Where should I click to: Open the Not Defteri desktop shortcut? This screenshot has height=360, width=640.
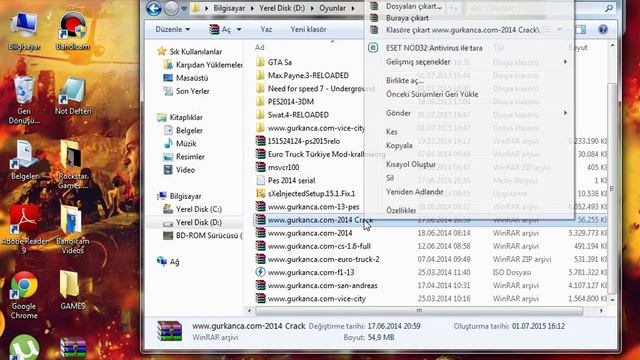click(x=73, y=96)
